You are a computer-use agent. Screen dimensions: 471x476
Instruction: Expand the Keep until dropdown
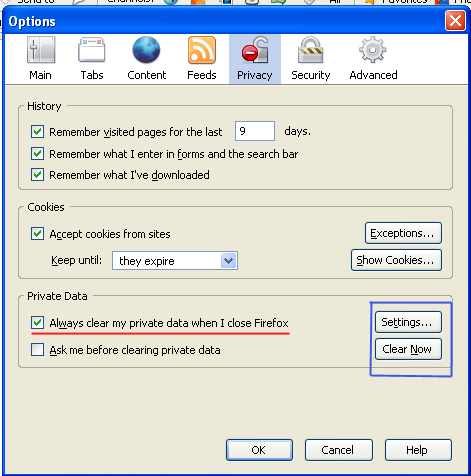pos(175,261)
